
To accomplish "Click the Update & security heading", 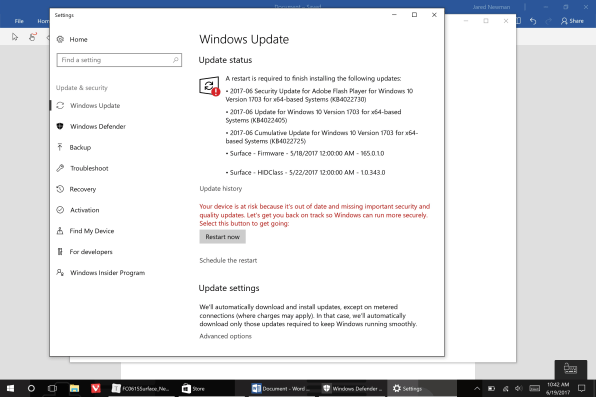I will tap(82, 87).
